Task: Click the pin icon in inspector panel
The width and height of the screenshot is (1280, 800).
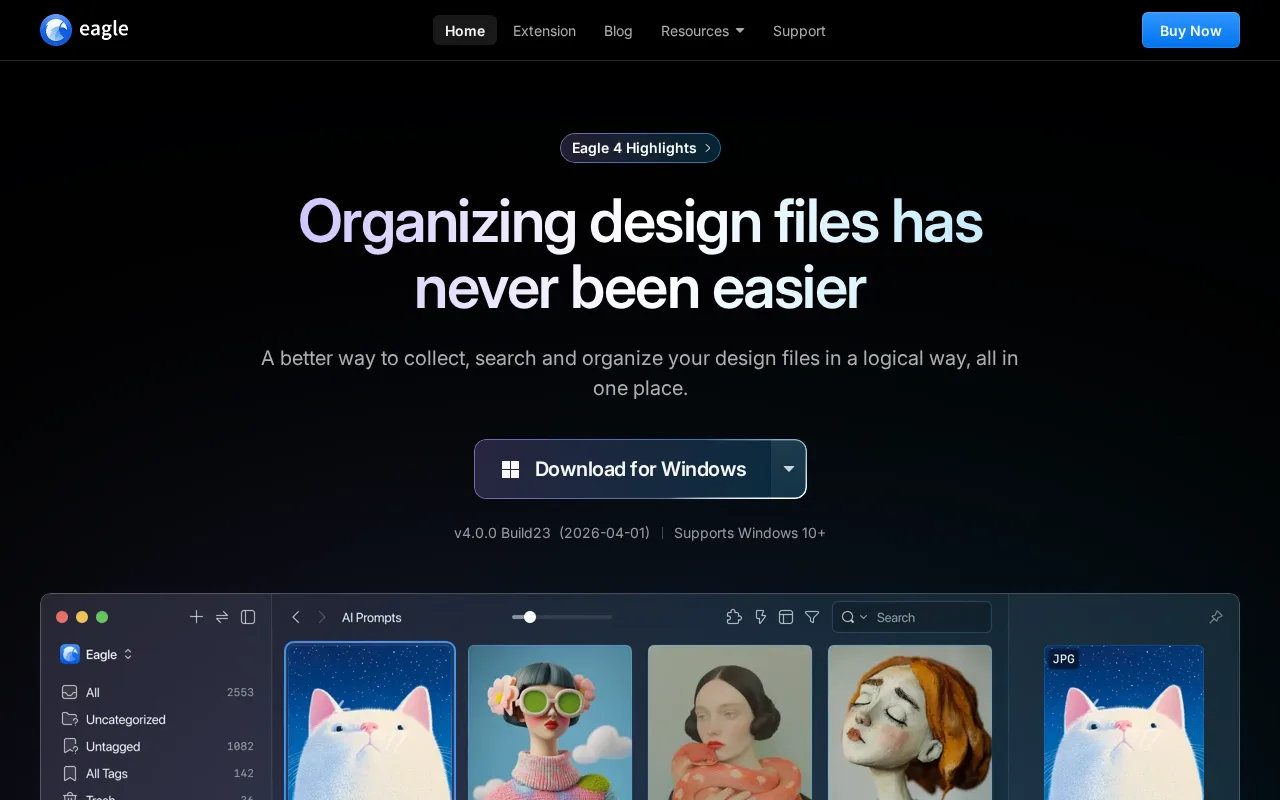Action: [1216, 617]
